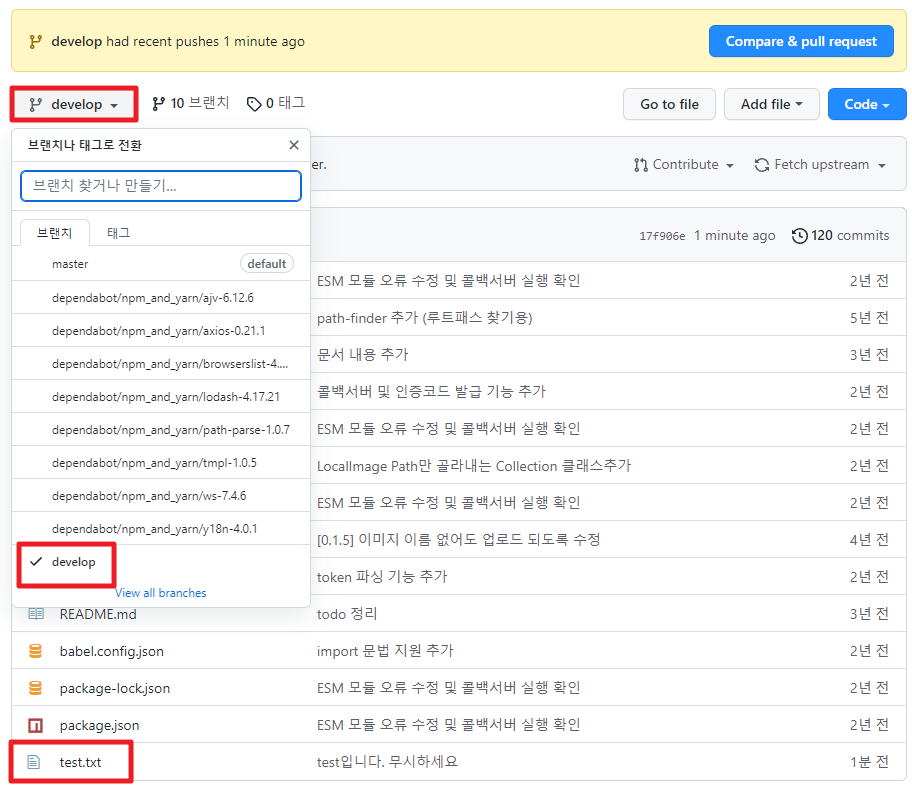Click branch icon in the yellow banner

tap(35, 42)
